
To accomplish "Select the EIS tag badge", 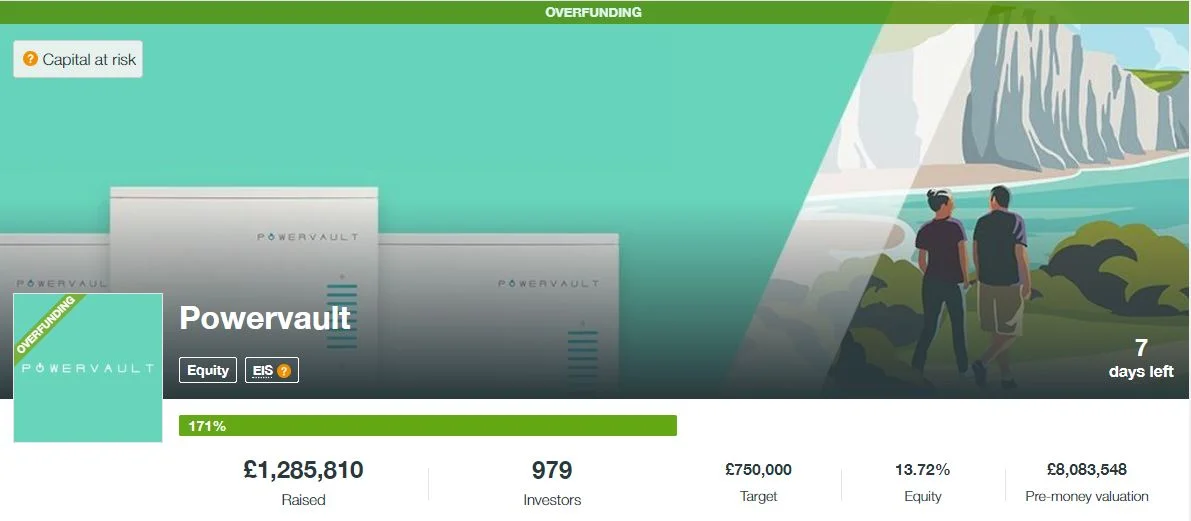I will point(272,370).
